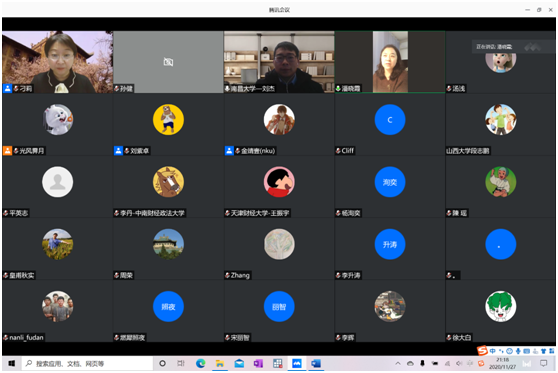Select the Zhang participant tile
The height and width of the screenshot is (373, 558).
[279, 249]
